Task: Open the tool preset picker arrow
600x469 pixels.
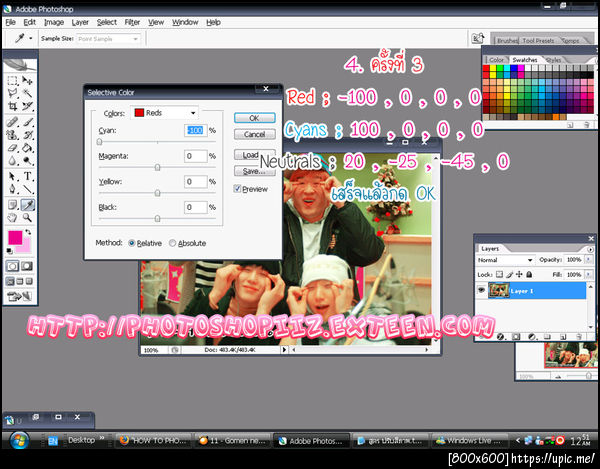Action: pos(31,39)
